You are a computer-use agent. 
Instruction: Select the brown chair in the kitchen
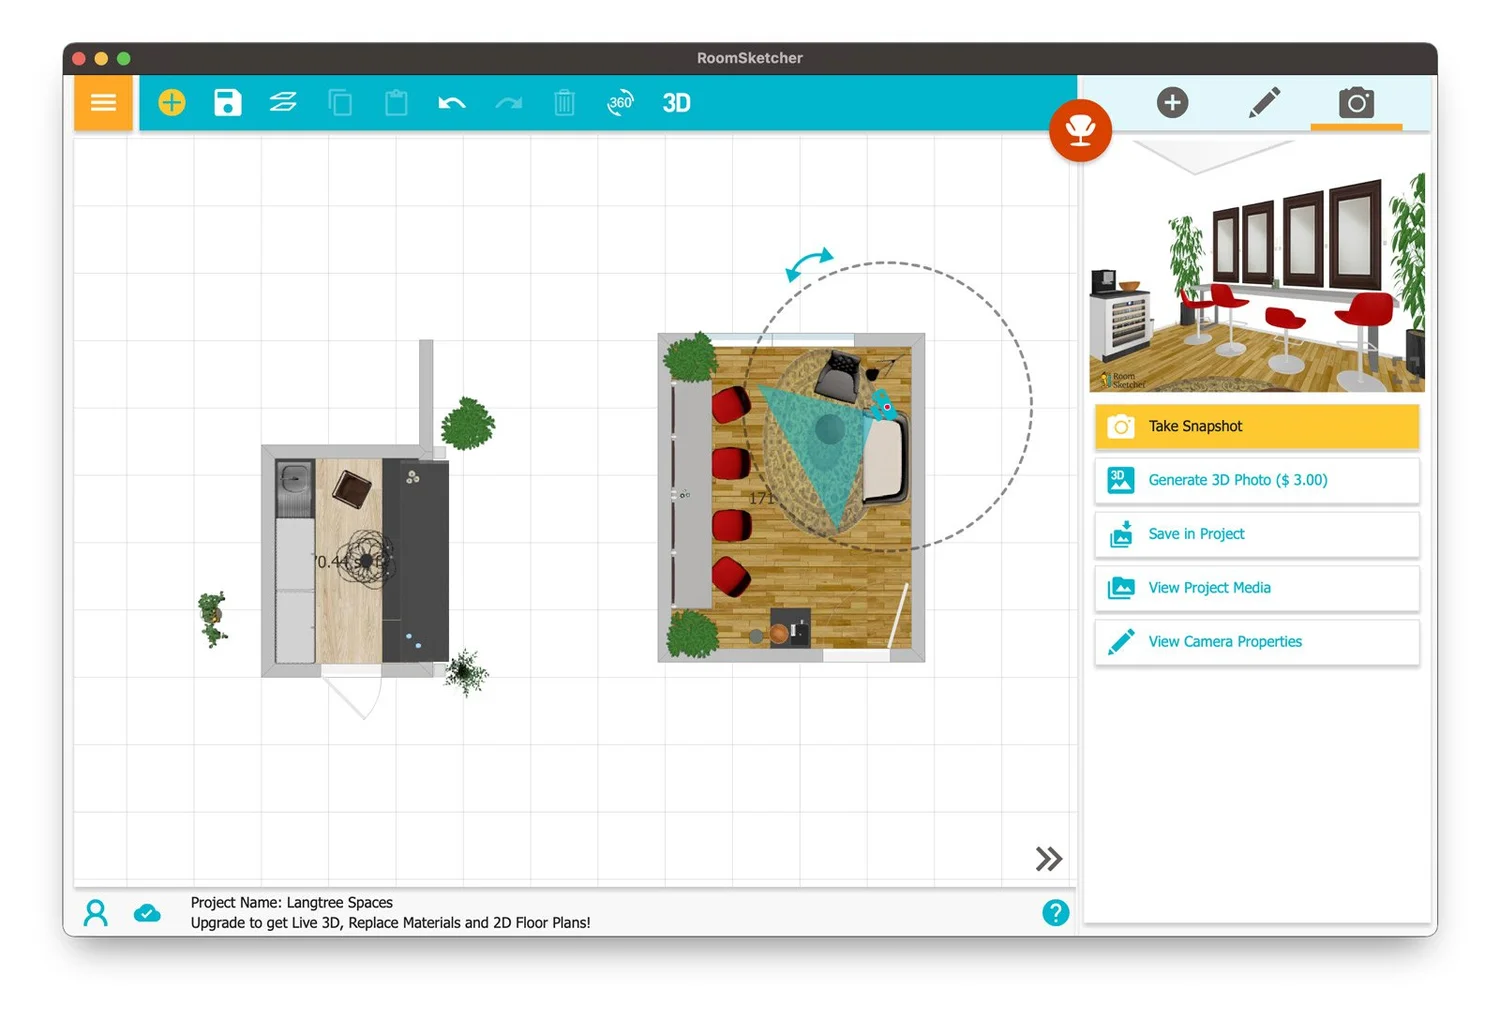(x=352, y=489)
